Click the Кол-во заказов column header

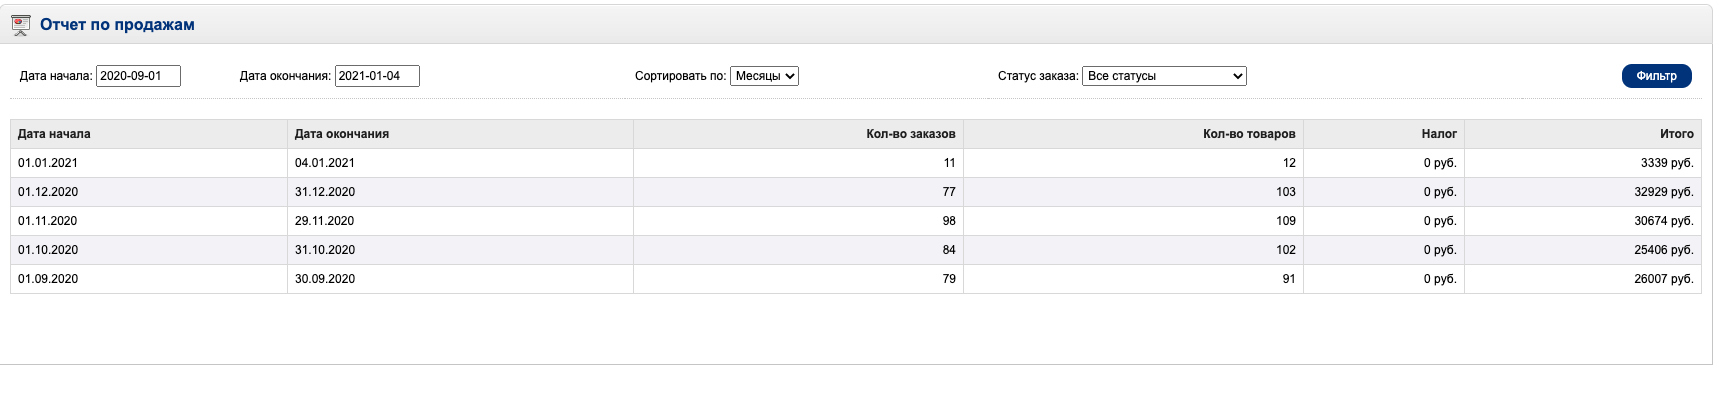(910, 134)
